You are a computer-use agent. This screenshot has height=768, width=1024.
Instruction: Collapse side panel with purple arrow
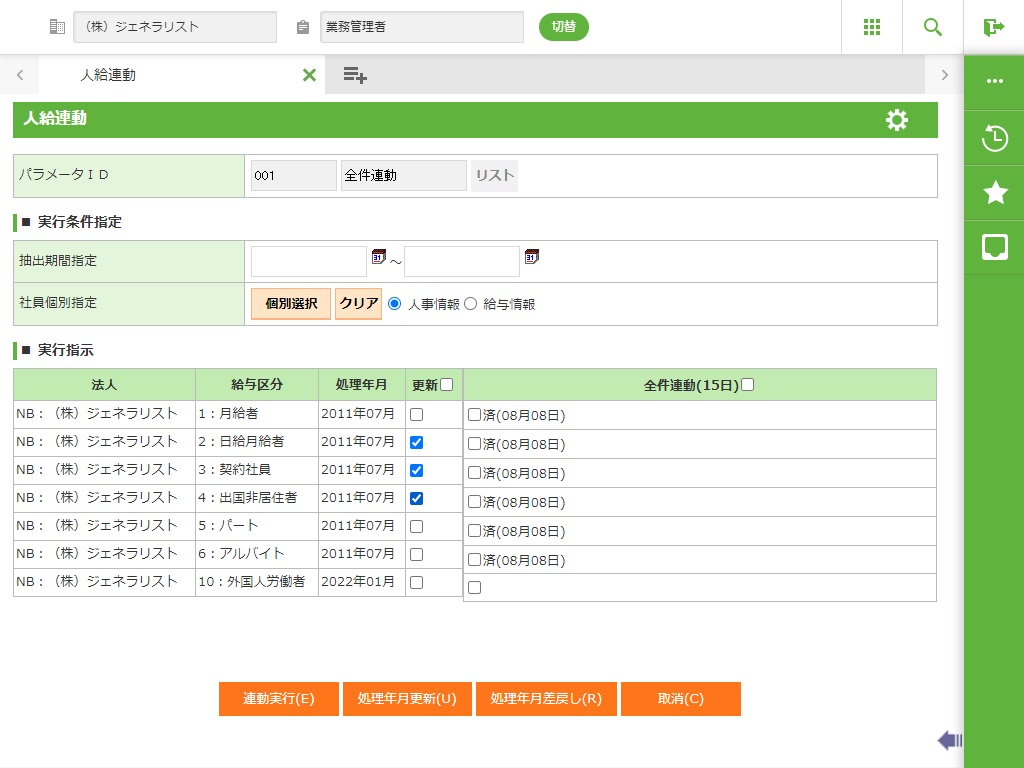click(949, 740)
